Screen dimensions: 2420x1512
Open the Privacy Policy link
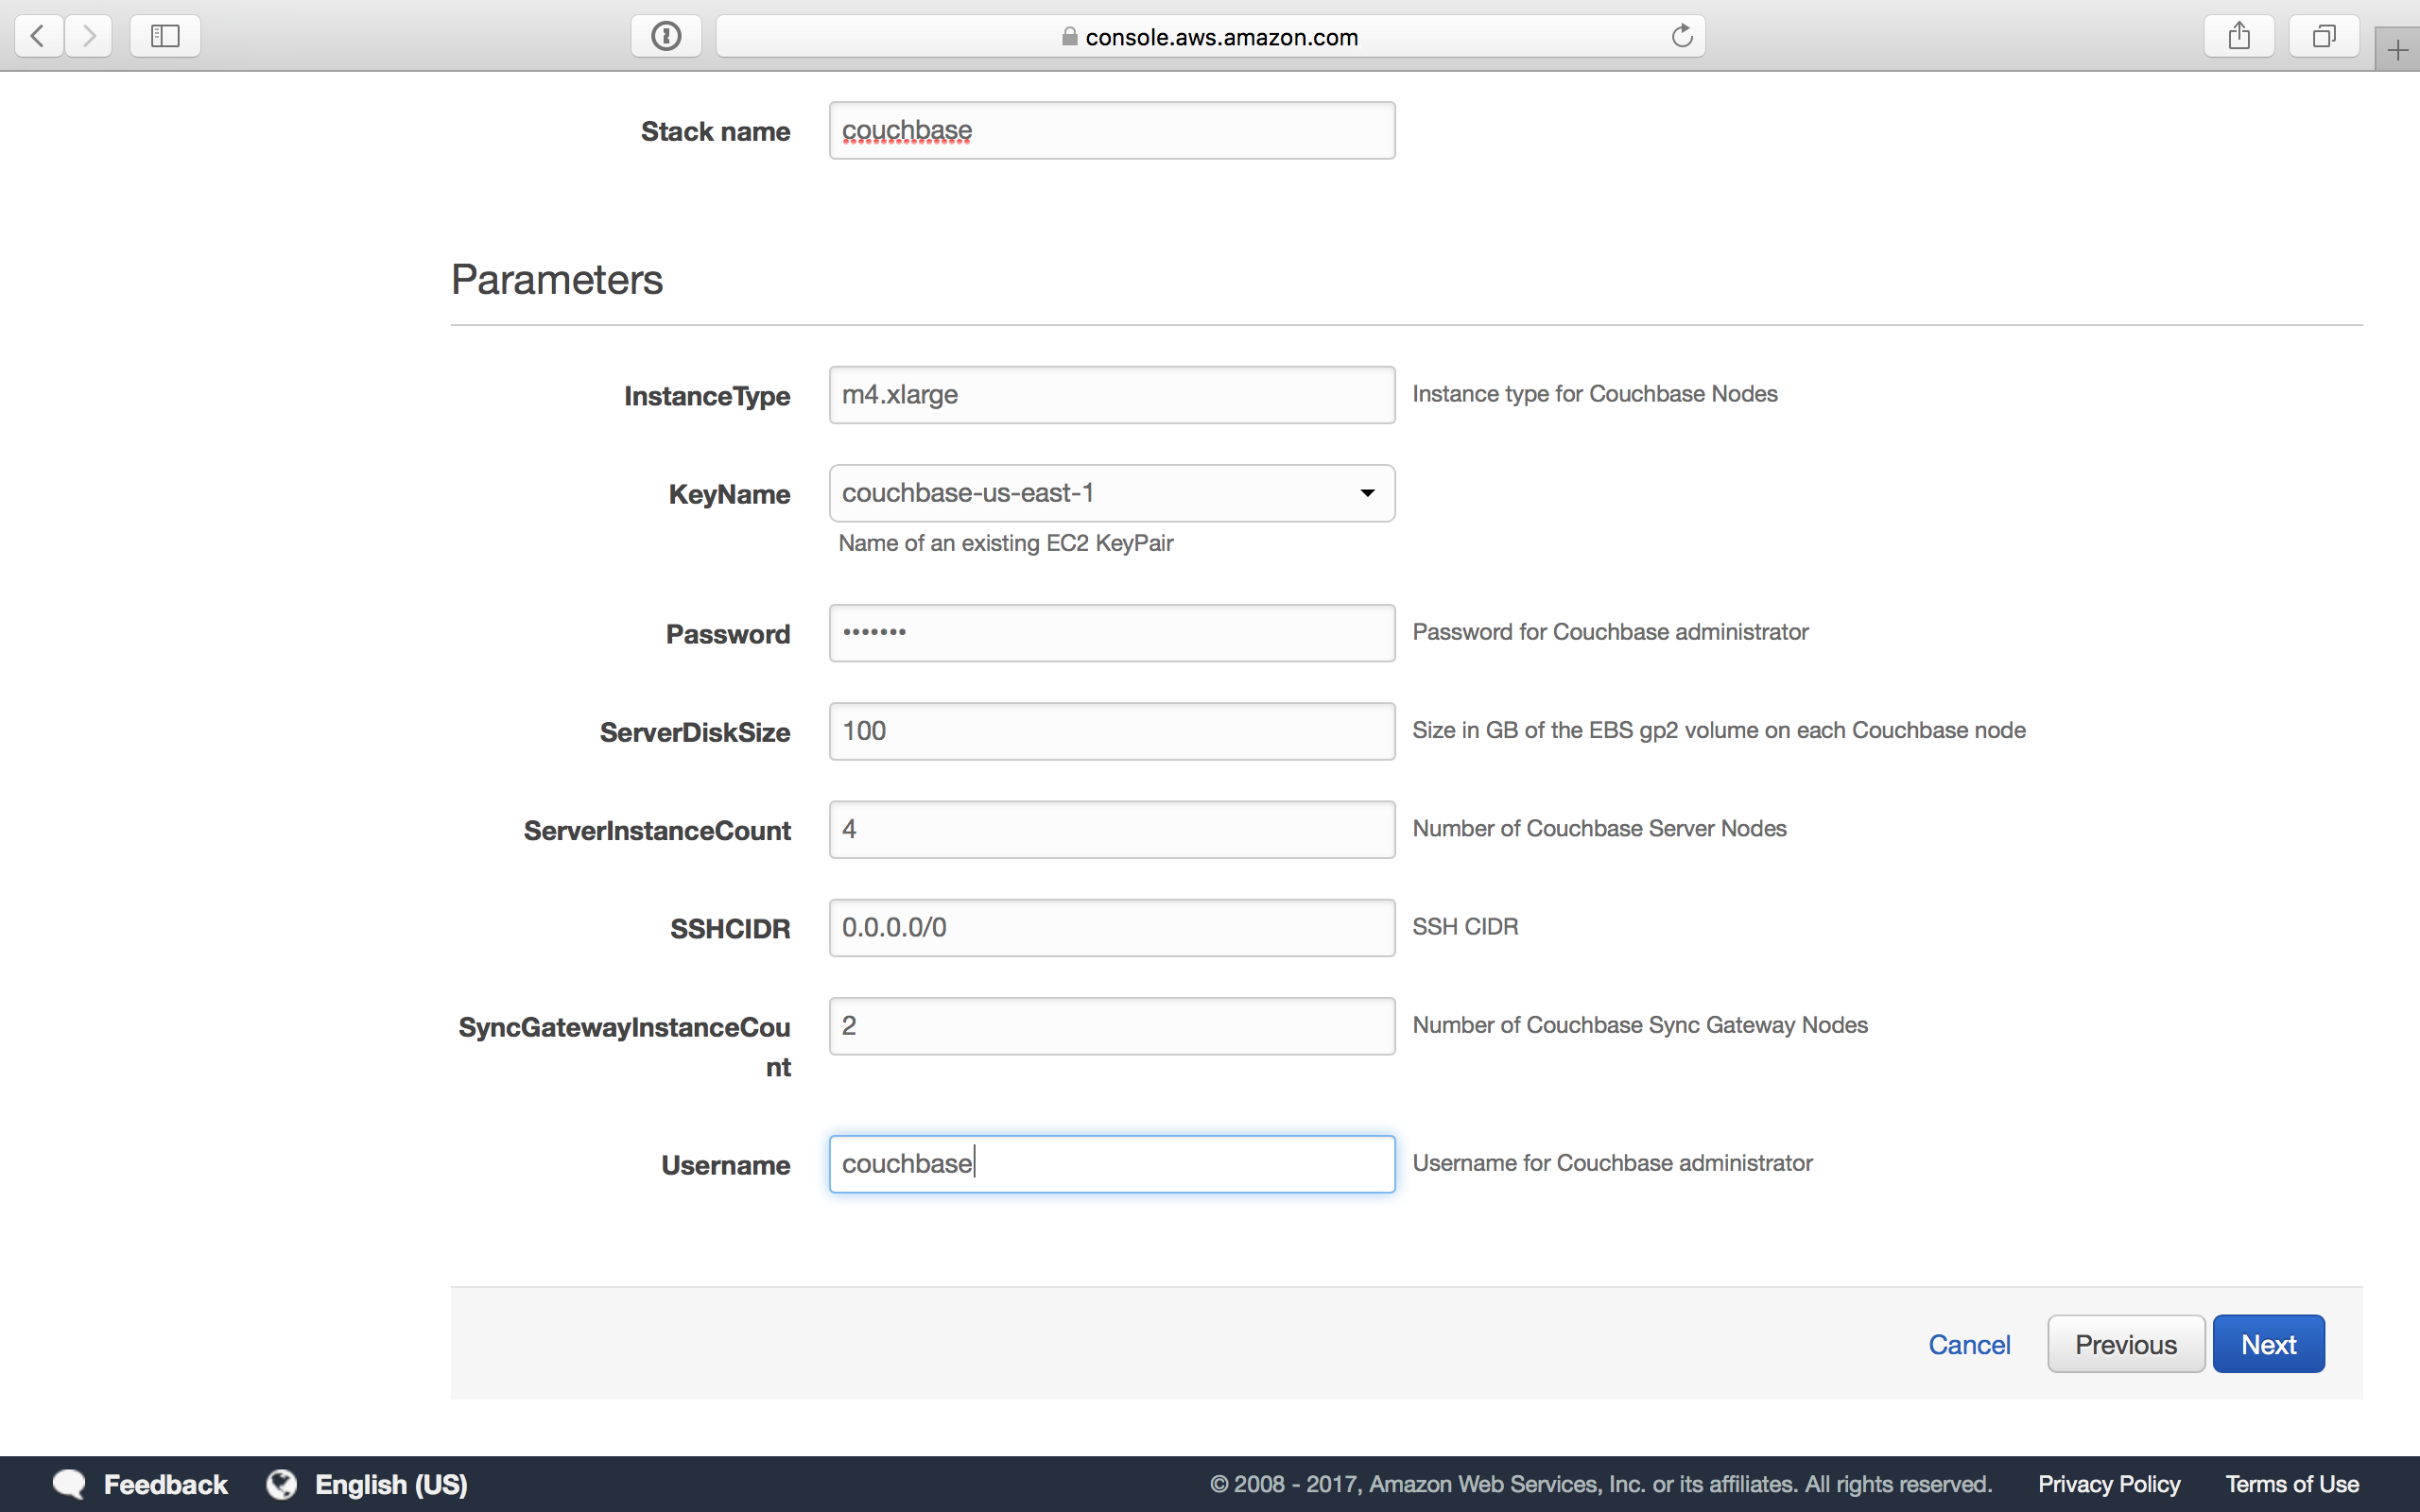[2109, 1484]
